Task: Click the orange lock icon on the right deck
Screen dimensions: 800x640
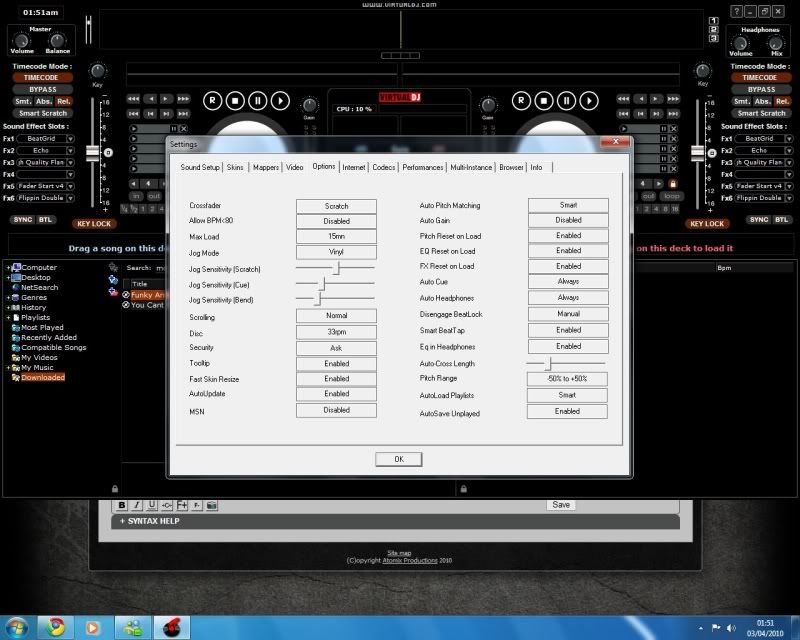Action: tap(673, 184)
